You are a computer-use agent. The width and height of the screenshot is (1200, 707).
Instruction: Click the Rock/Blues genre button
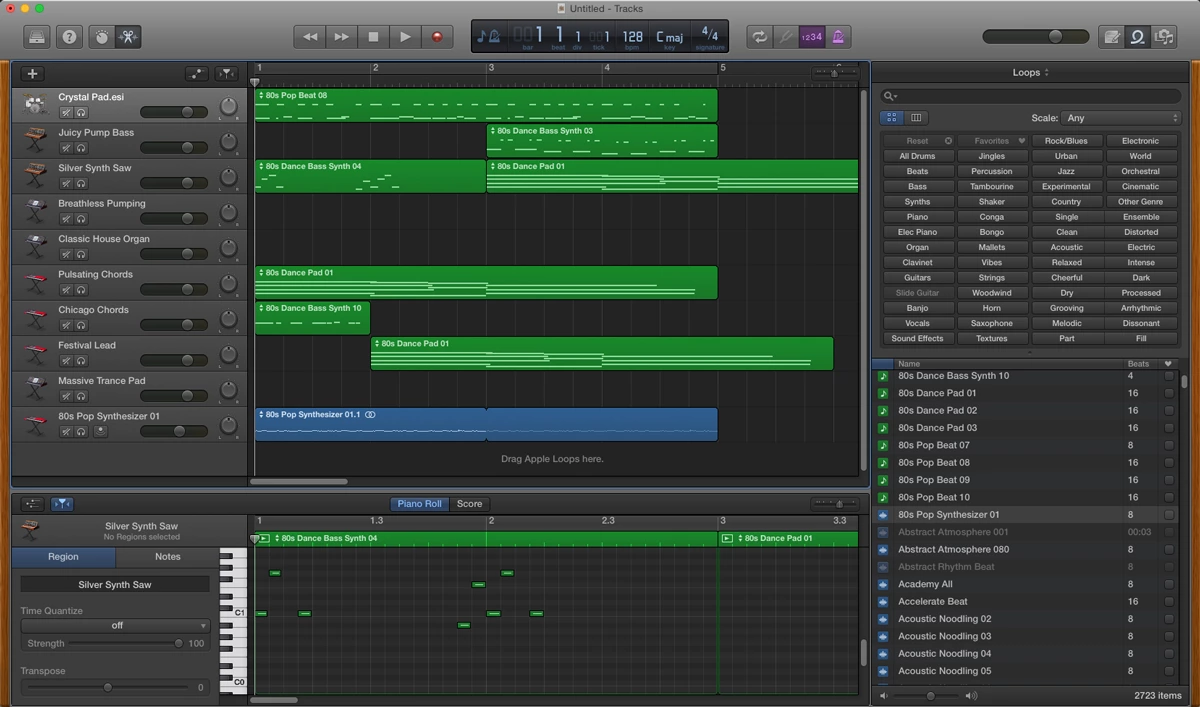[x=1066, y=141]
